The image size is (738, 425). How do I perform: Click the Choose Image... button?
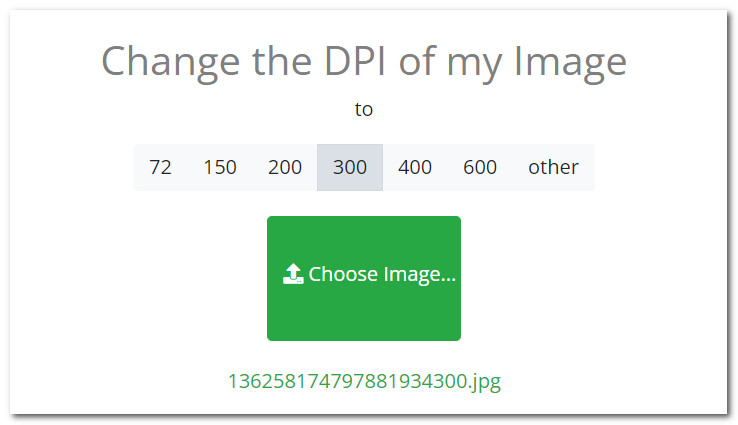click(364, 278)
